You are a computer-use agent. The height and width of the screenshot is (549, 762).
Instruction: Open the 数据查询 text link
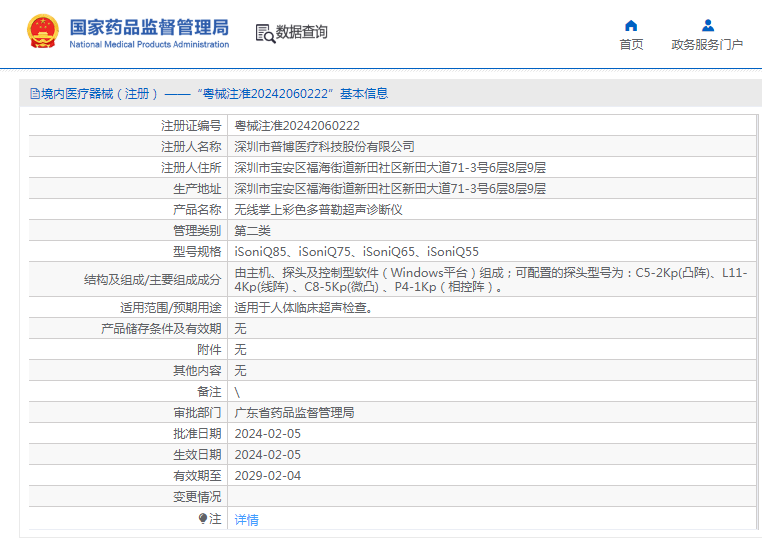[302, 32]
